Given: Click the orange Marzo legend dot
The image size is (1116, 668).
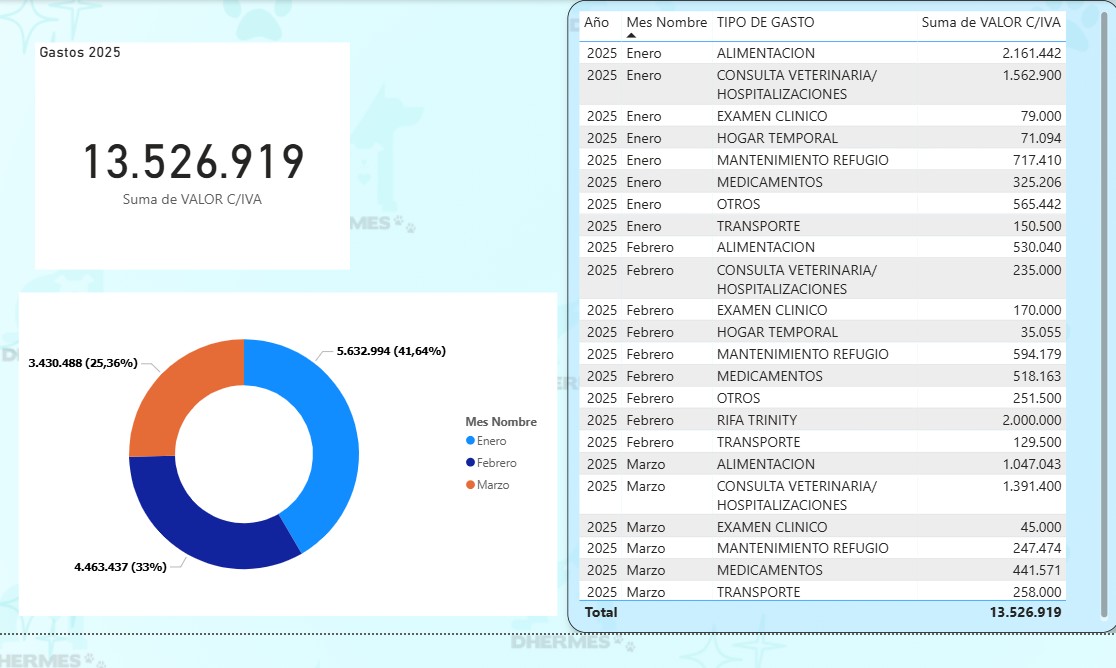Looking at the screenshot, I should (470, 485).
